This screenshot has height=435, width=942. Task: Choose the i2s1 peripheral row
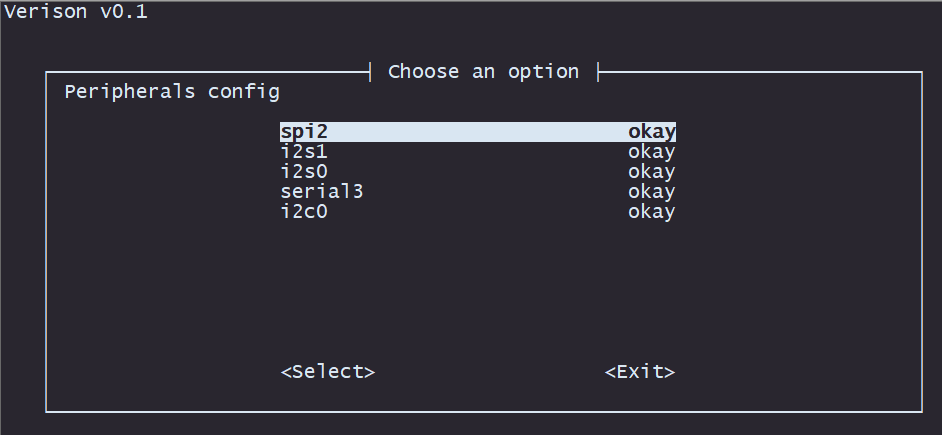[x=478, y=152]
